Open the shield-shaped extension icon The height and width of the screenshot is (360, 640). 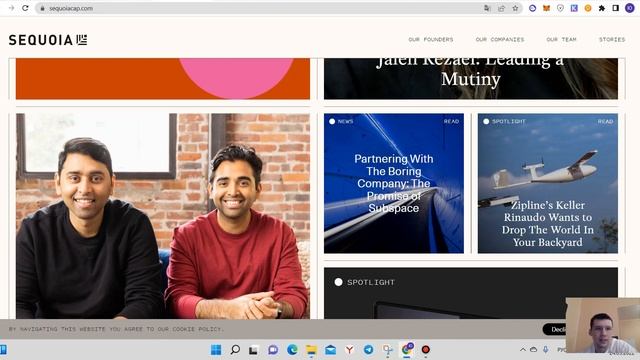click(560, 8)
